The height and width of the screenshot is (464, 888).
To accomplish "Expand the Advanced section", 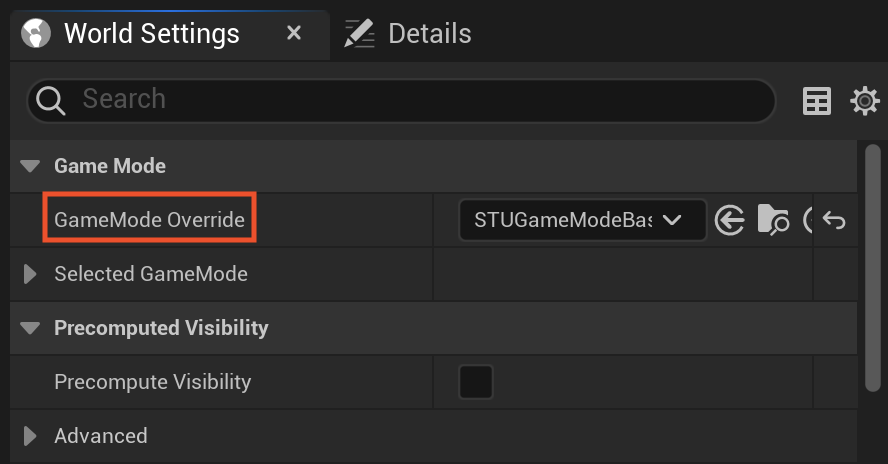I will pyautogui.click(x=30, y=436).
